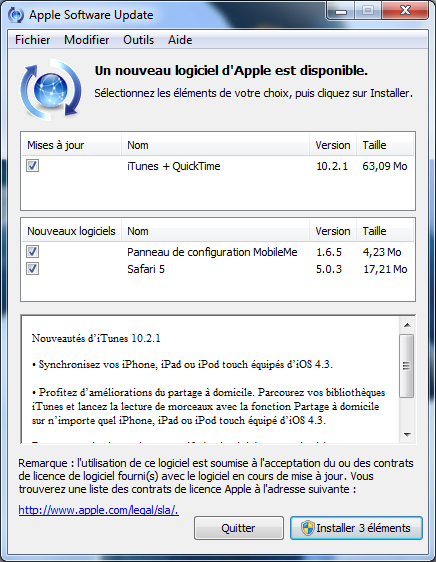
Task: Uncheck the Safari 5 checkbox
Action: click(32, 269)
